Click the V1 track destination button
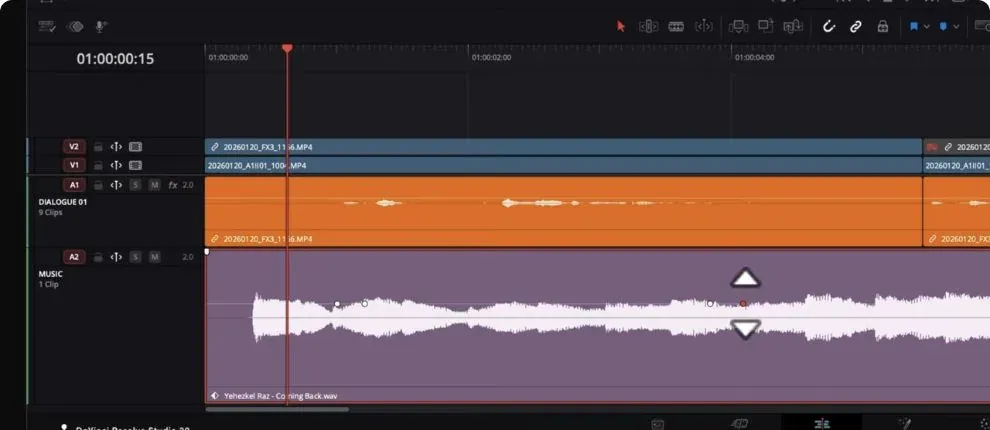Screen dimensions: 990x430 click(x=74, y=165)
